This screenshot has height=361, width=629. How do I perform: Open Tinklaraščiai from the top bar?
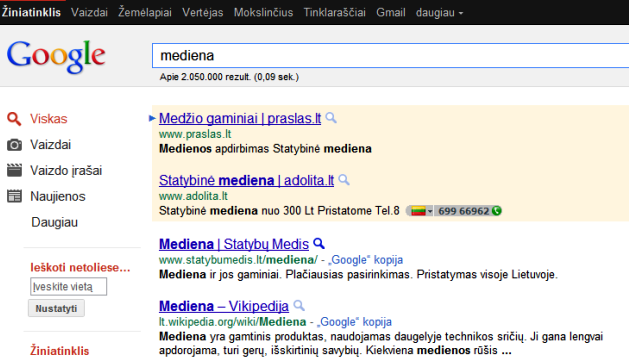[x=335, y=12]
